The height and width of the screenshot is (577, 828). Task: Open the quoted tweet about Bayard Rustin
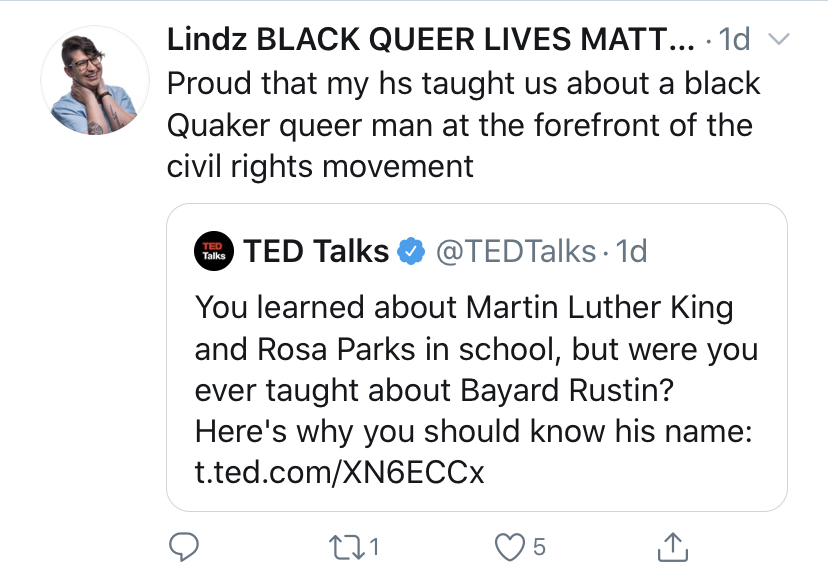[477, 357]
